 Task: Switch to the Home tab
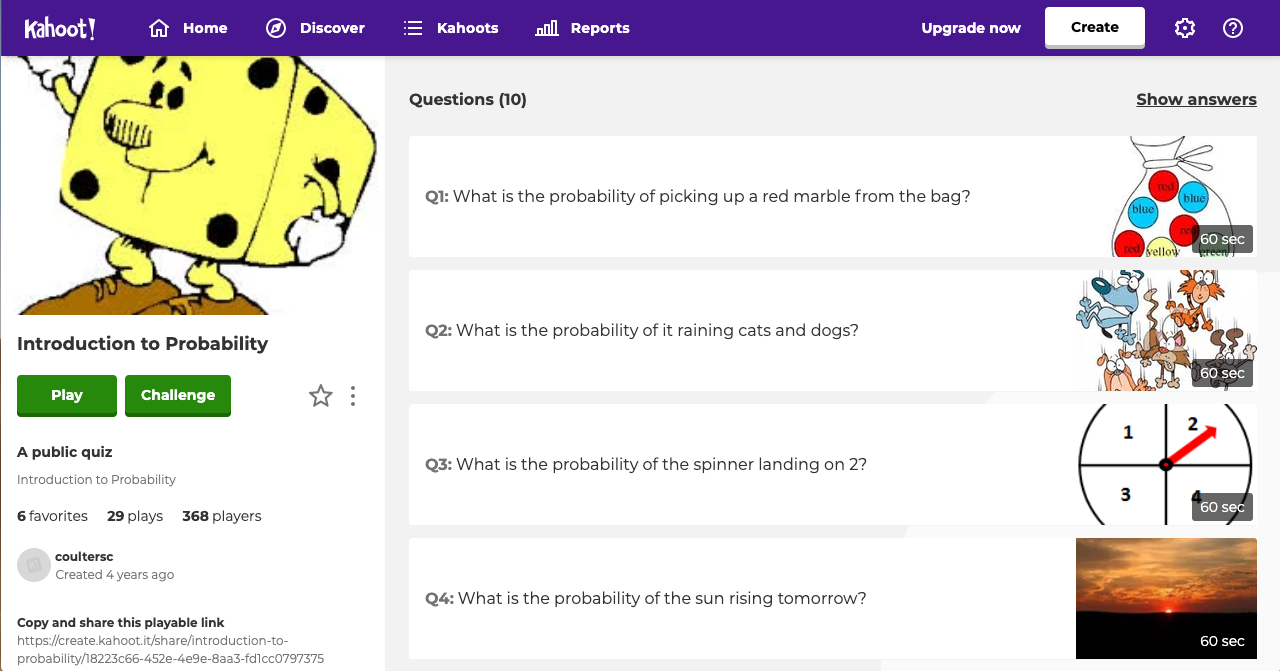[187, 28]
